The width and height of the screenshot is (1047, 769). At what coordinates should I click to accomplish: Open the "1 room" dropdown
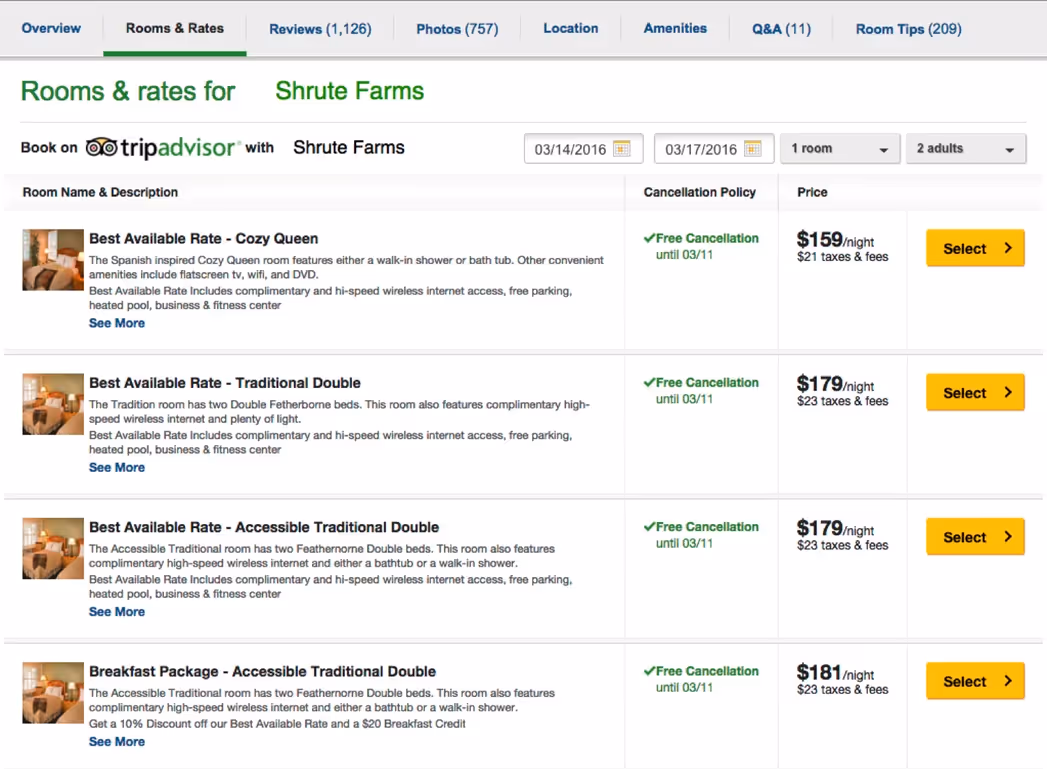840,148
